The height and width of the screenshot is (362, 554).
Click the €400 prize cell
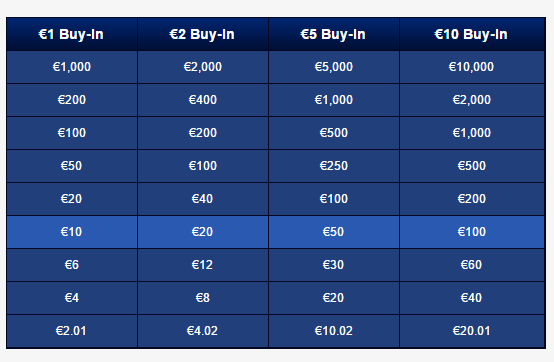203,100
